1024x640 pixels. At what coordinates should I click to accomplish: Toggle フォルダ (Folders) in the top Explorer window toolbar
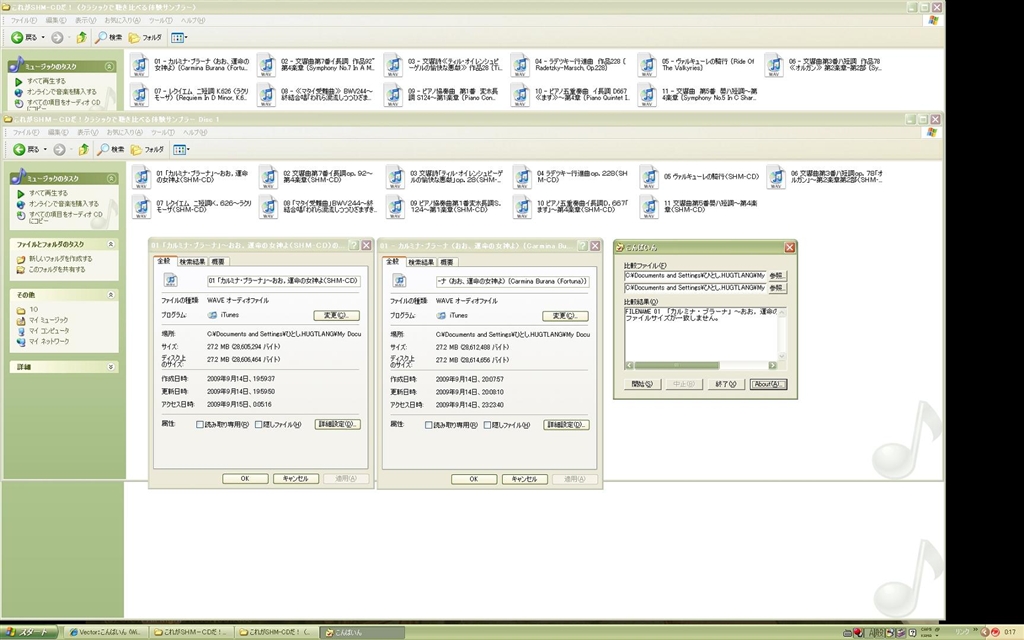[145, 38]
